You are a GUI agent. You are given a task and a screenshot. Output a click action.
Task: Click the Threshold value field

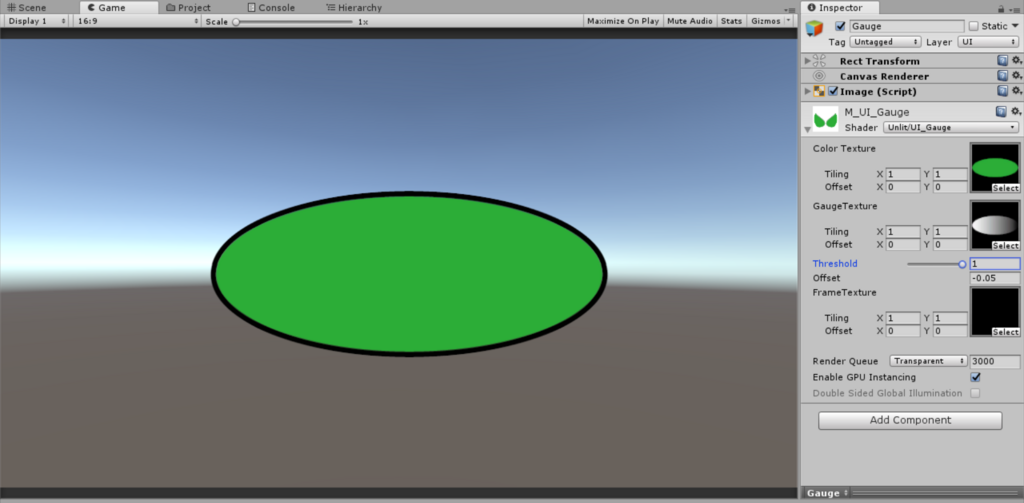click(995, 264)
